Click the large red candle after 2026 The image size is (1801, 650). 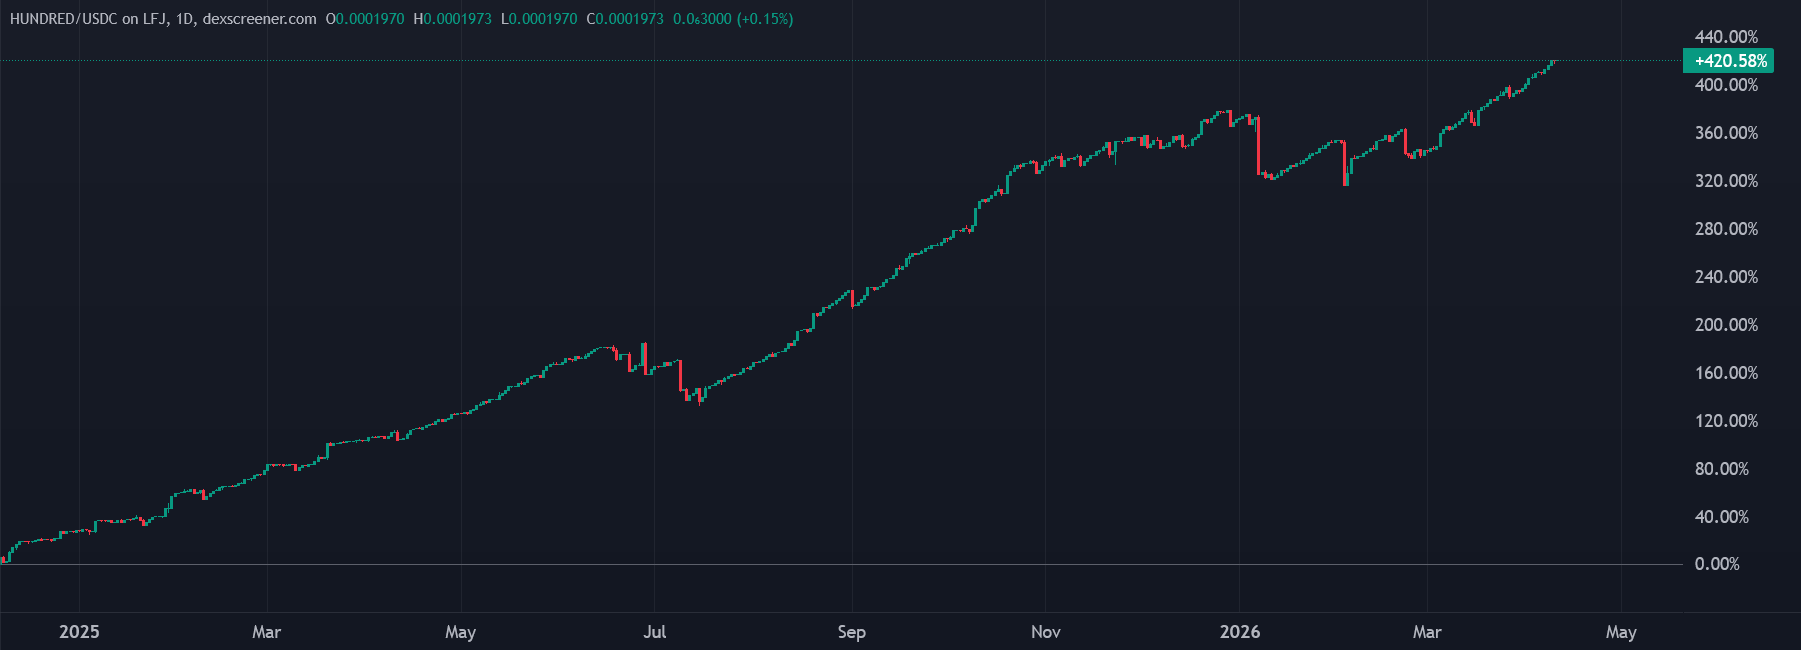pyautogui.click(x=1258, y=146)
